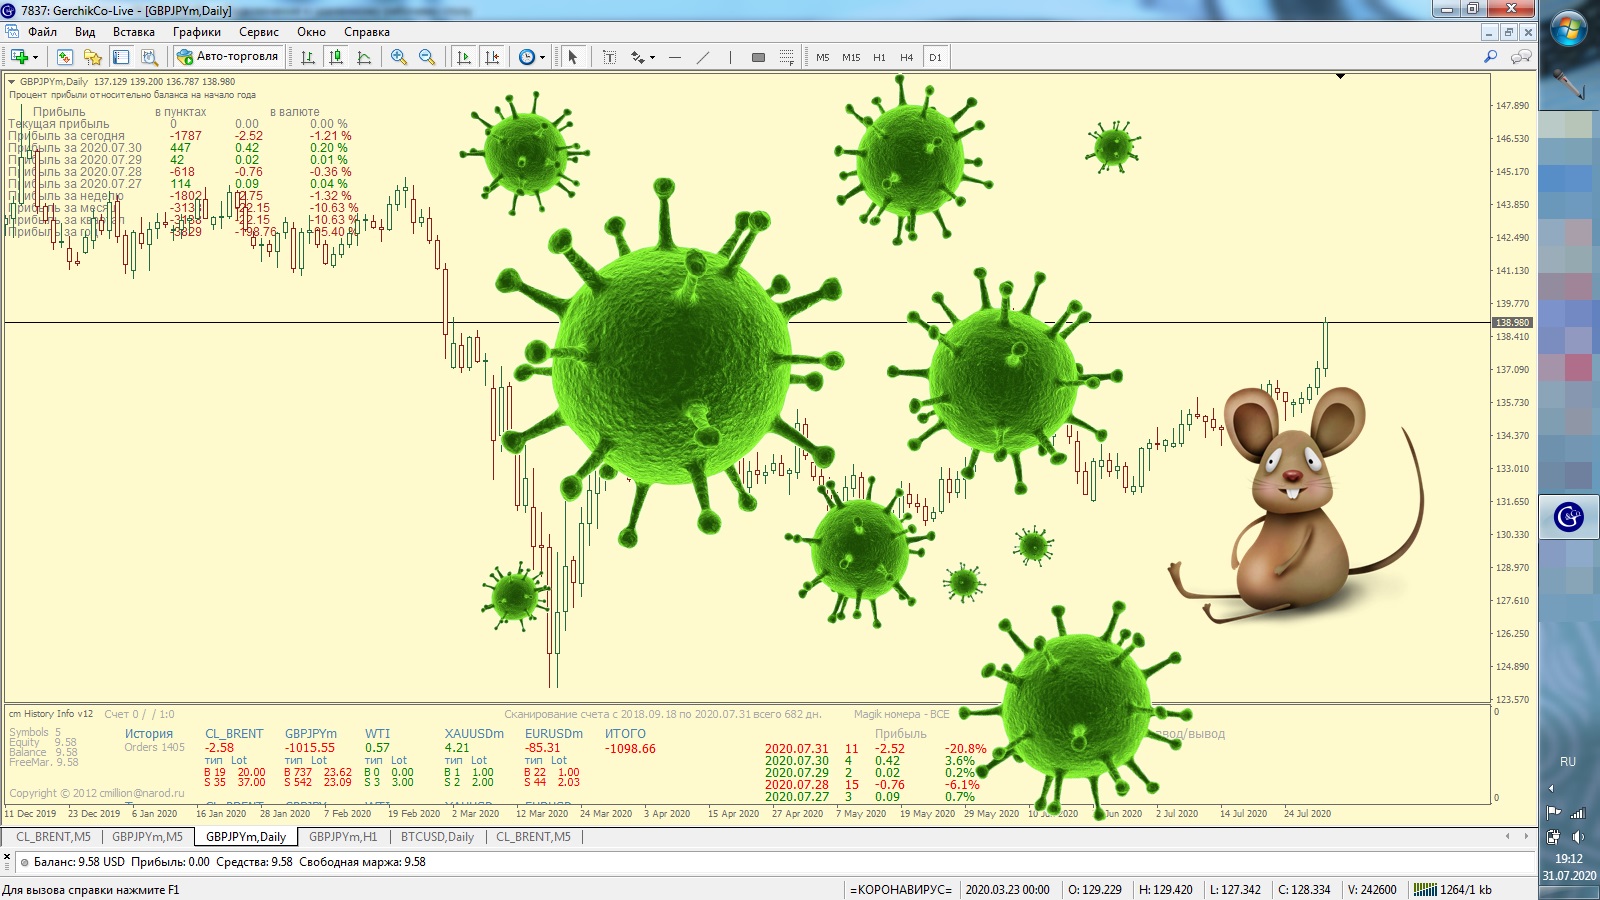Expand the graphical objects dropdown arrow
The width and height of the screenshot is (1600, 900).
[652, 57]
